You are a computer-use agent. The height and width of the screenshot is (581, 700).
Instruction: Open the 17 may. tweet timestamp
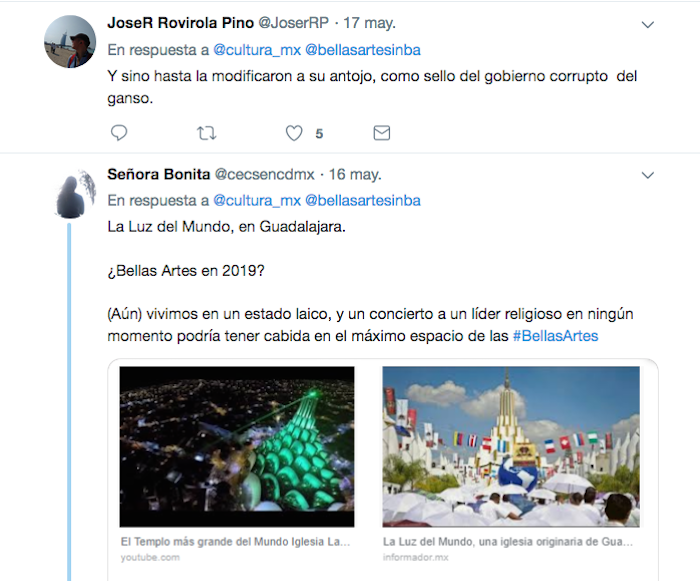[369, 23]
